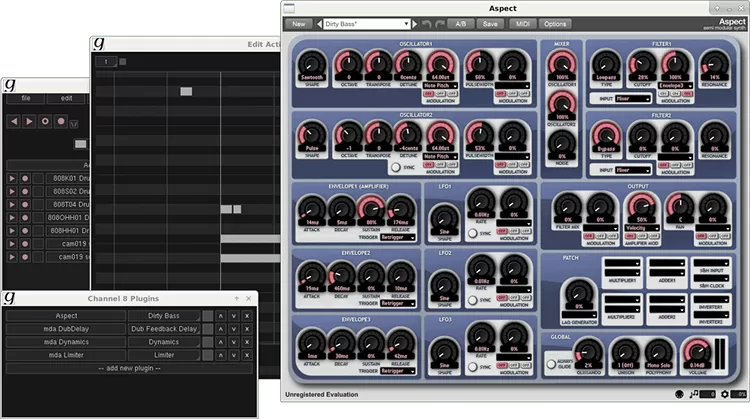Open Oscillator1 Note Pitch modulation dropdown

440,86
